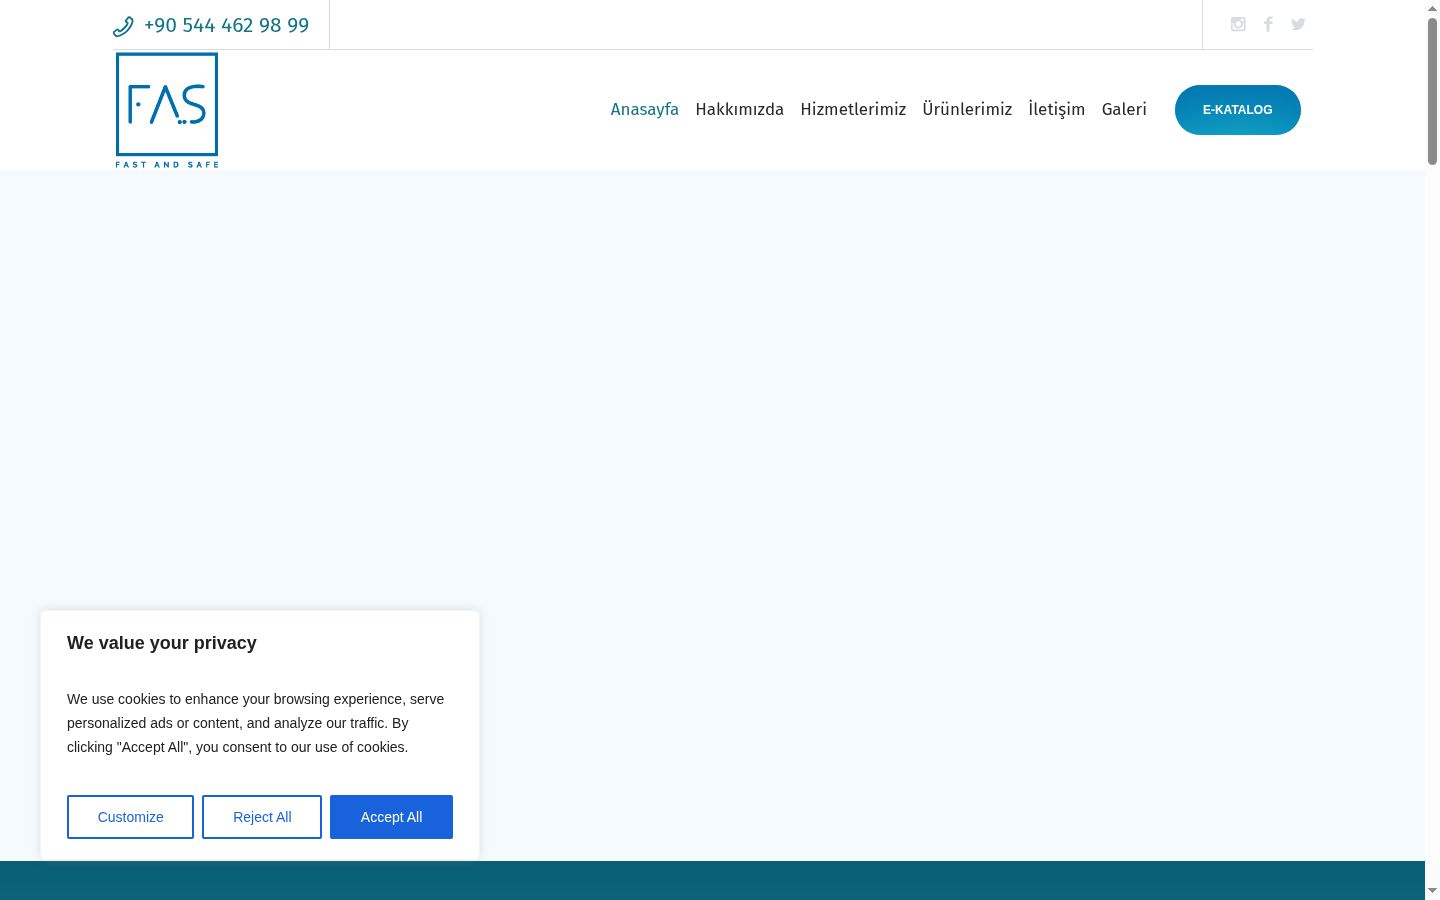Open the Hakkımızda menu item
Screen dimensions: 1440x900
[740, 109]
